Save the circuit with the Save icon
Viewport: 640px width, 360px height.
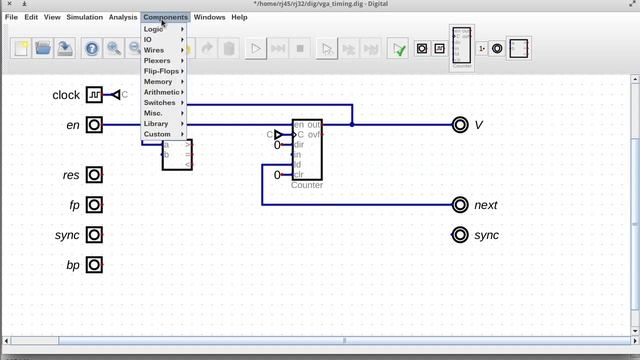pos(65,49)
